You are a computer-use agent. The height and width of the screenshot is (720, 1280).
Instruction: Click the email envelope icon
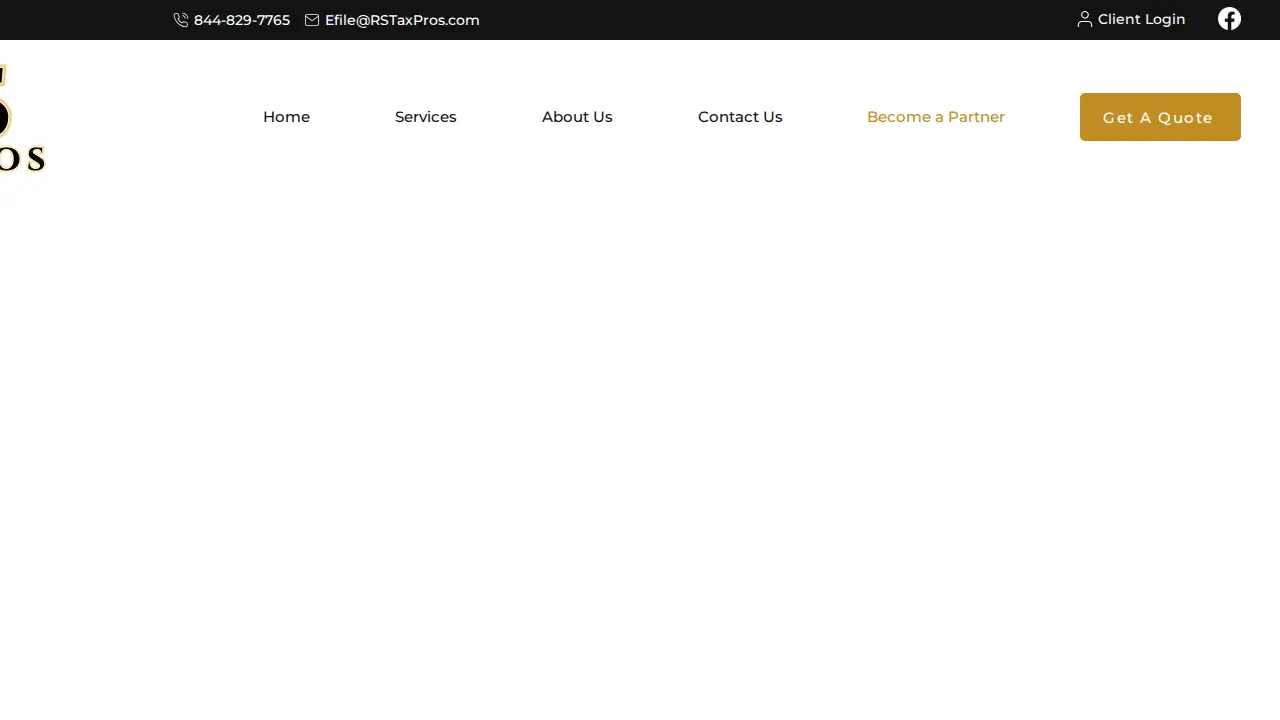click(312, 20)
